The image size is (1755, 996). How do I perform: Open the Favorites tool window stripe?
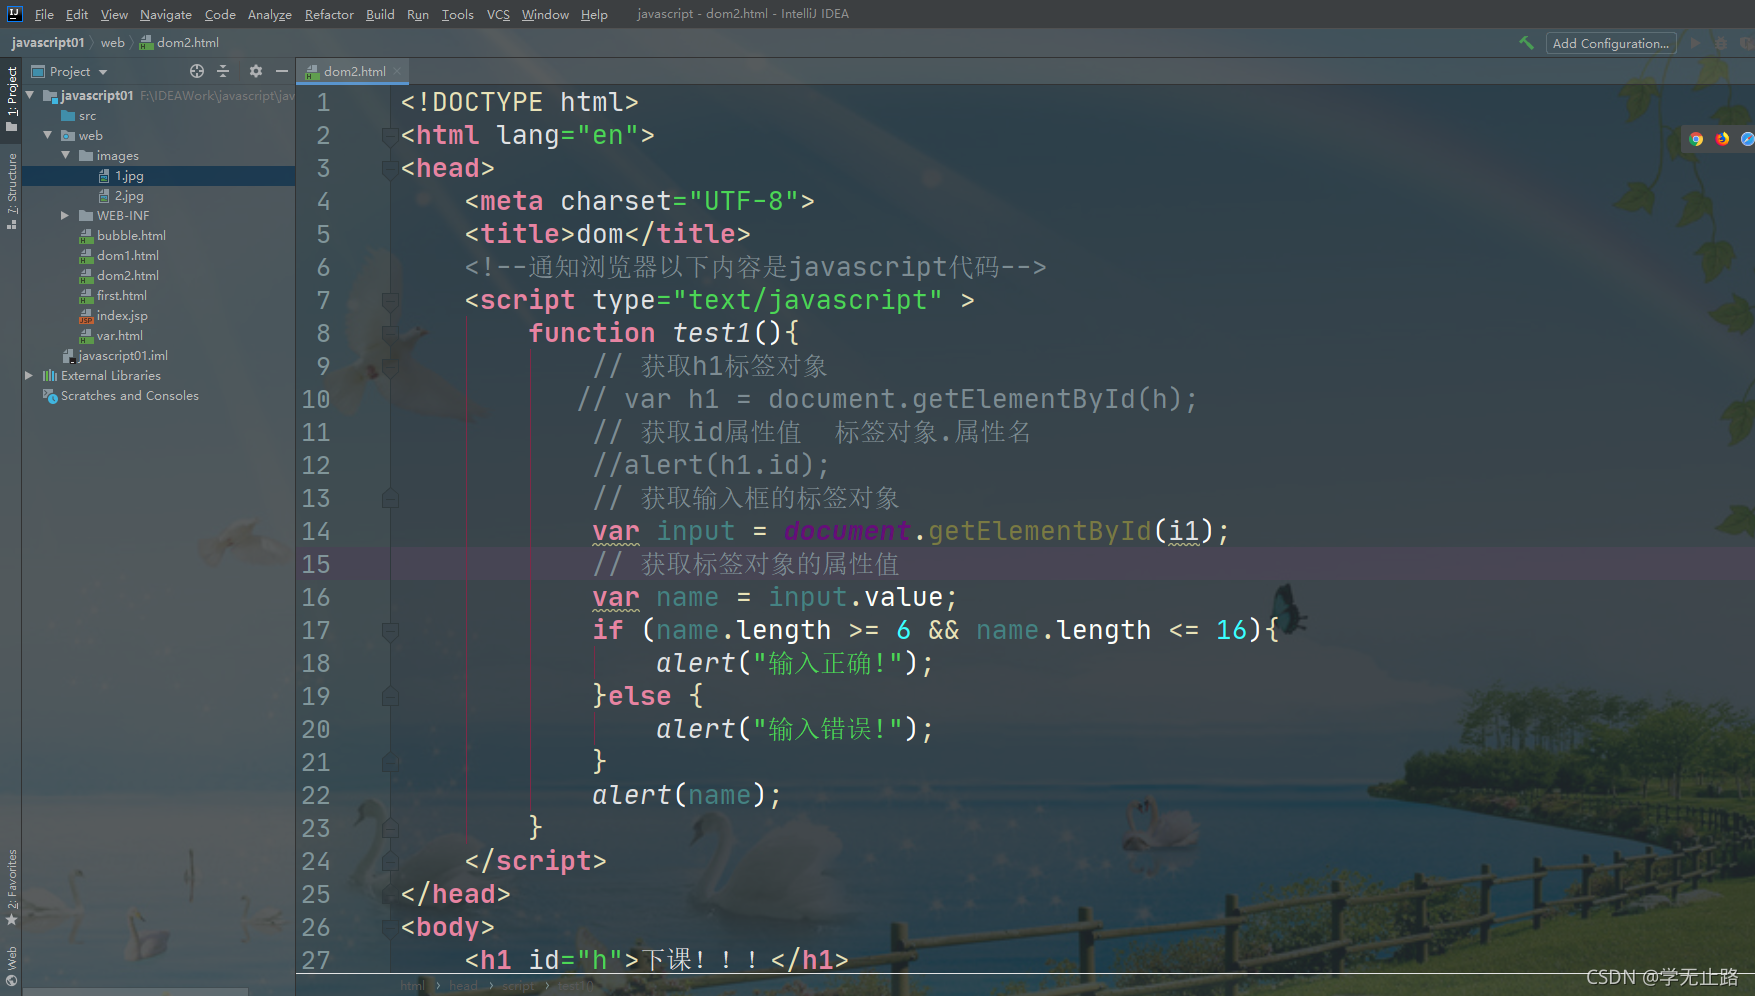(x=11, y=887)
